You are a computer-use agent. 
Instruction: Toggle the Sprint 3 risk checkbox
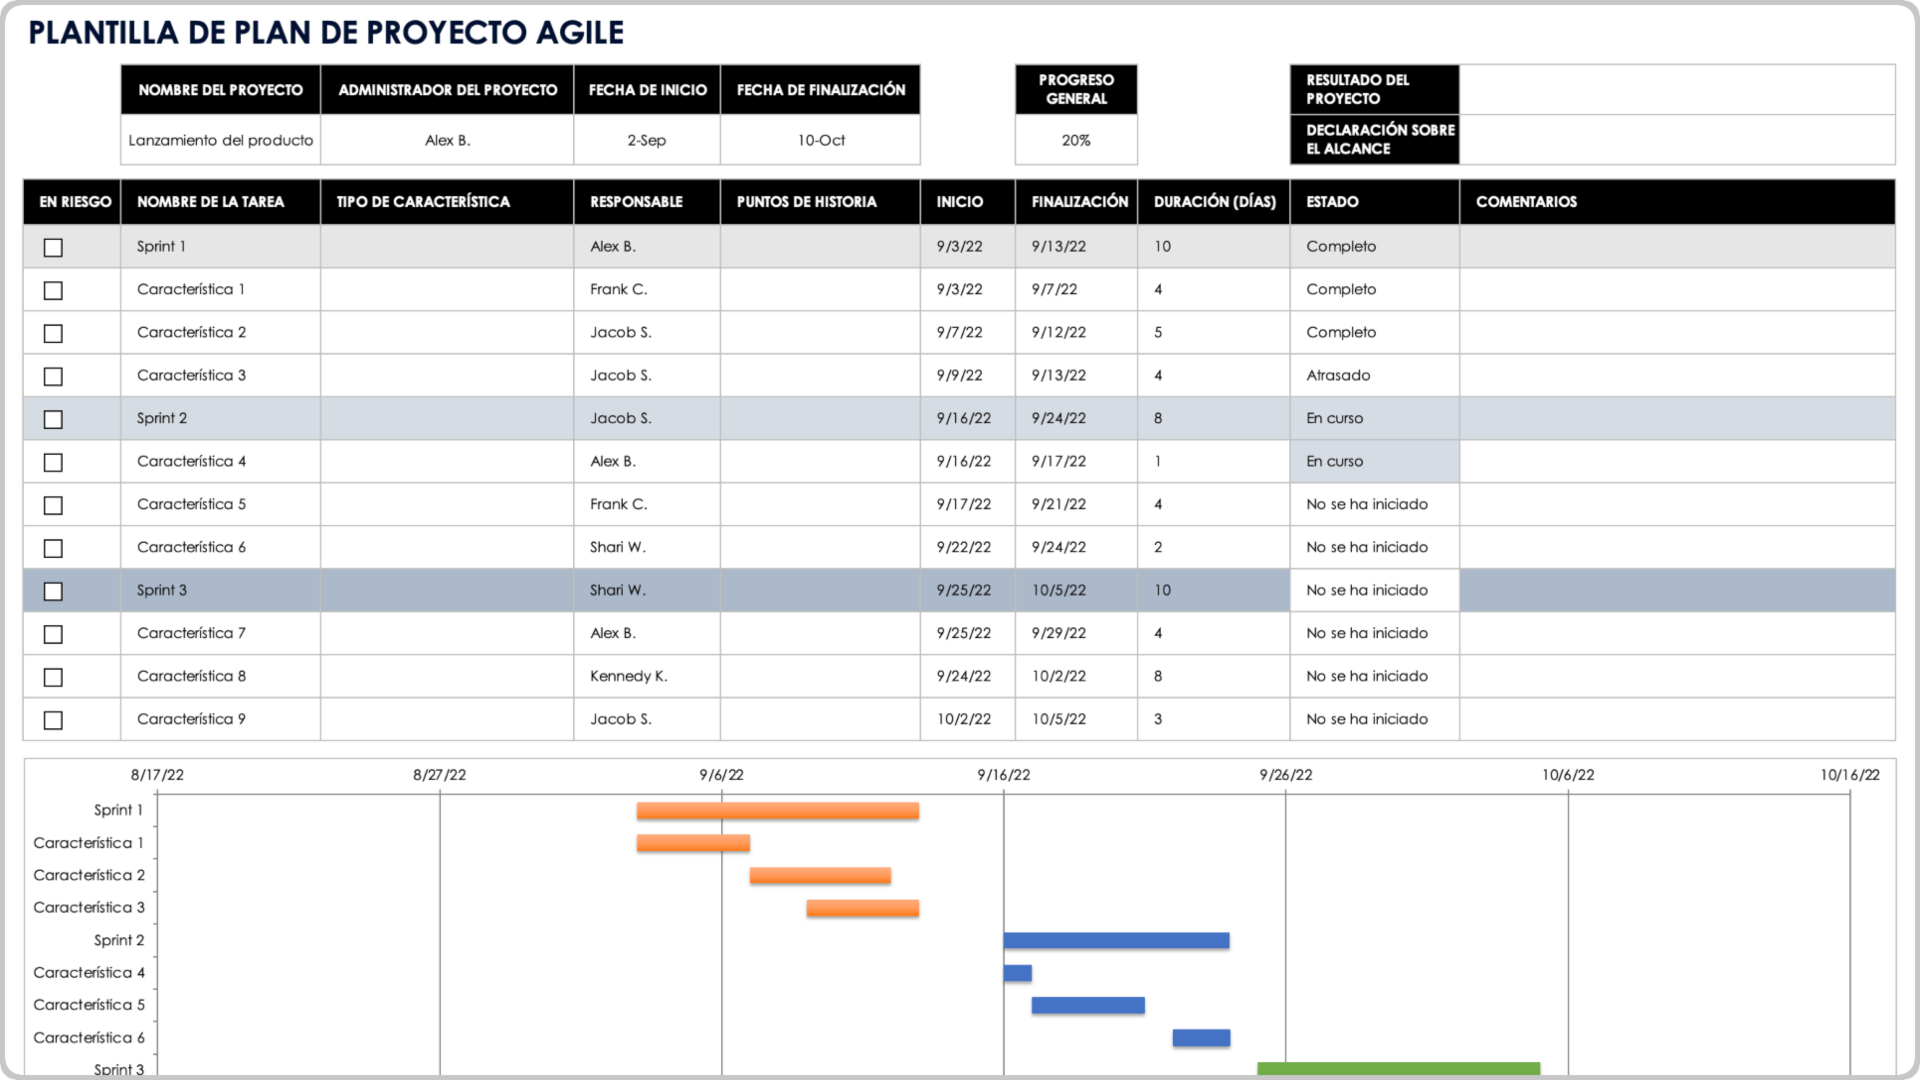[x=53, y=591]
